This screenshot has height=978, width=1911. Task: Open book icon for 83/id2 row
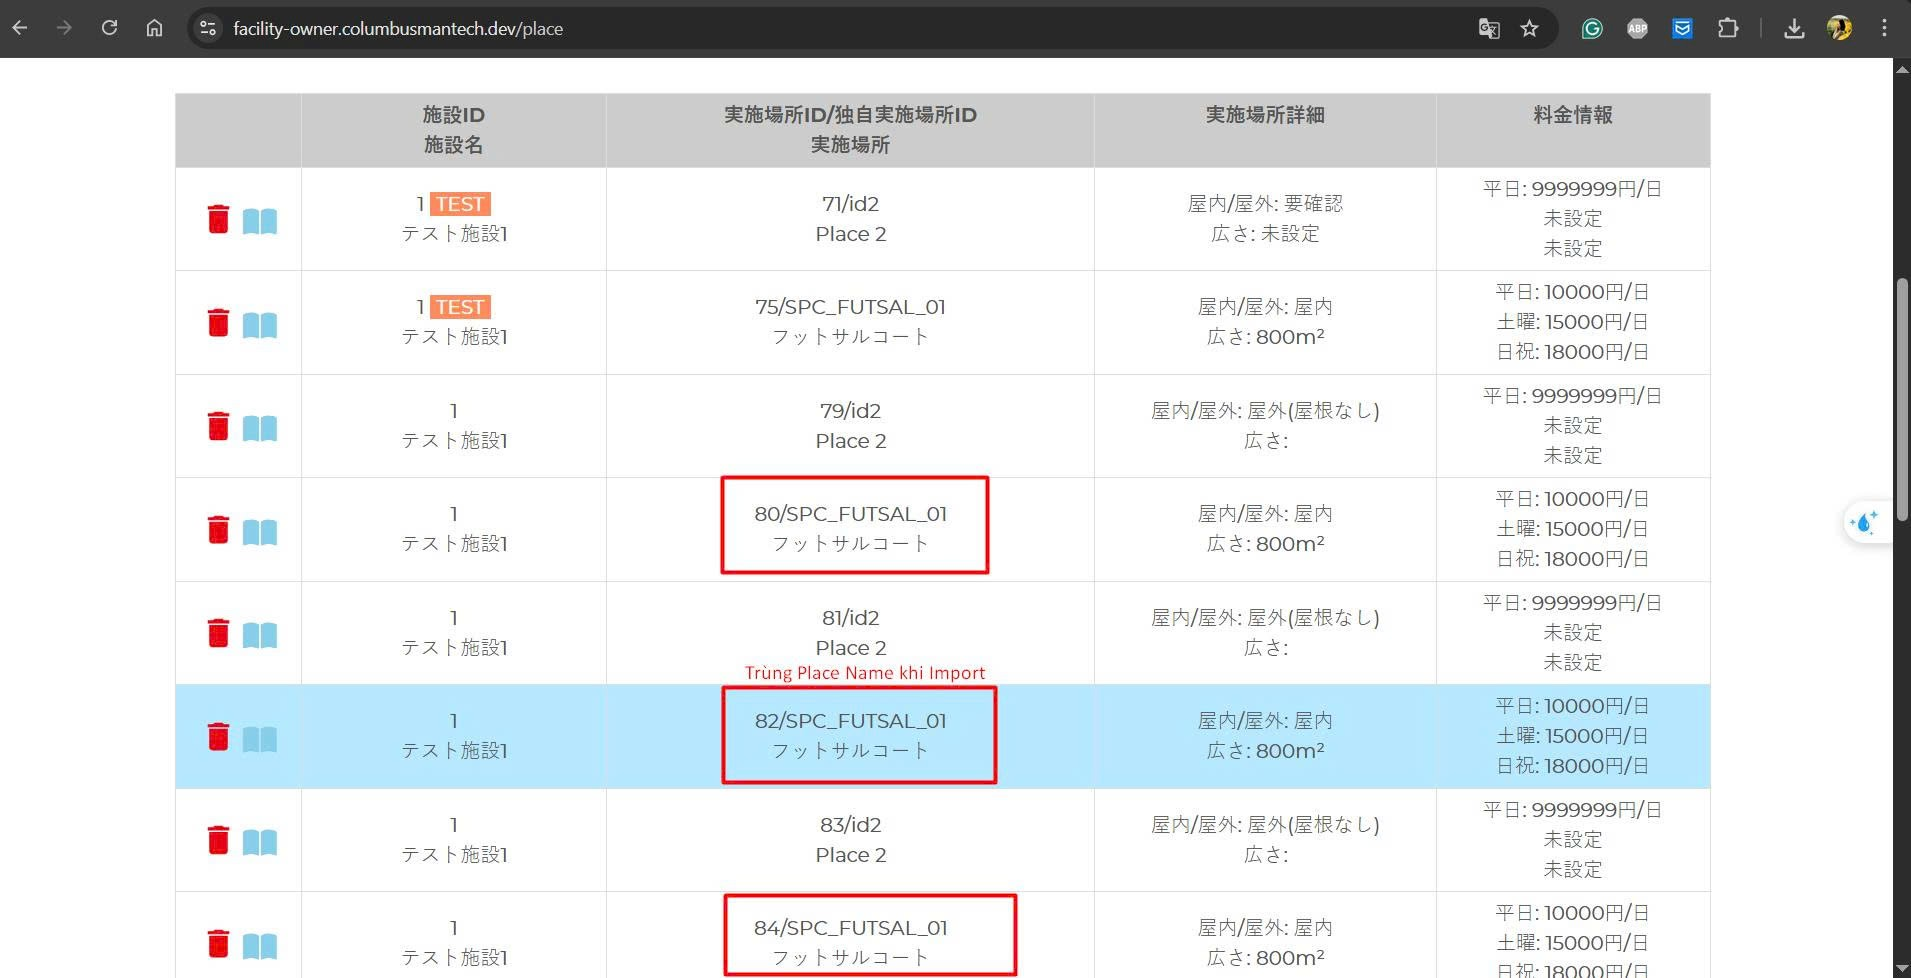click(260, 842)
